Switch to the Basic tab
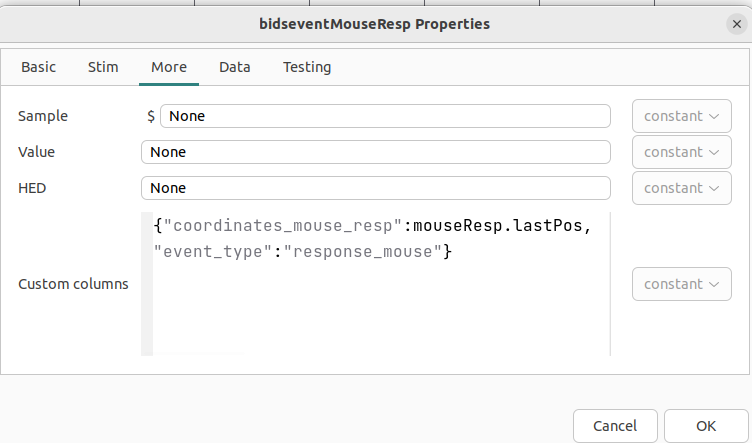The height and width of the screenshot is (443, 752). click(x=38, y=67)
